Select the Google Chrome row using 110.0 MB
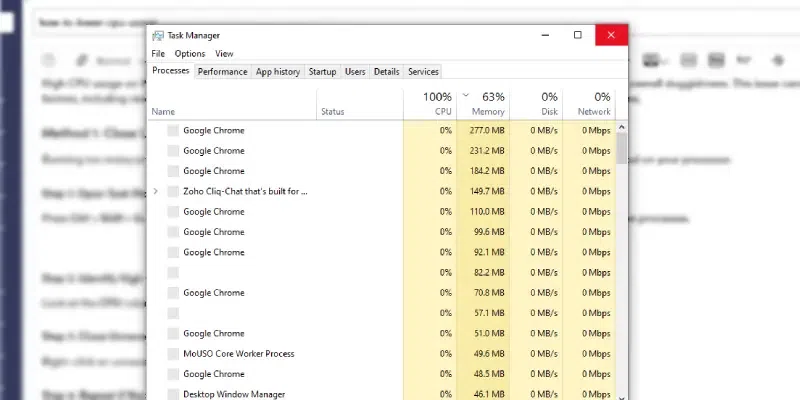The image size is (800, 400). pyautogui.click(x=382, y=212)
